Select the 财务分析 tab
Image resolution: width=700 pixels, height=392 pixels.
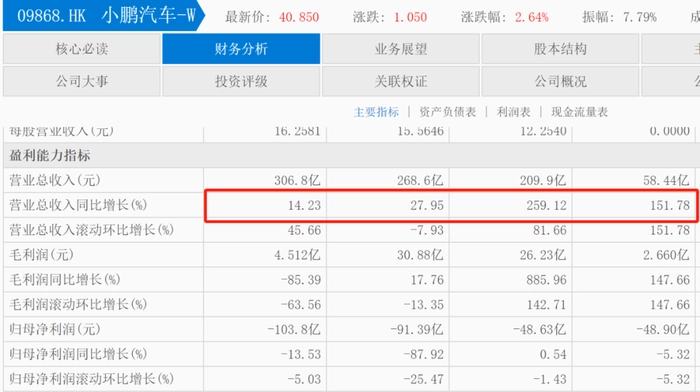pyautogui.click(x=241, y=49)
